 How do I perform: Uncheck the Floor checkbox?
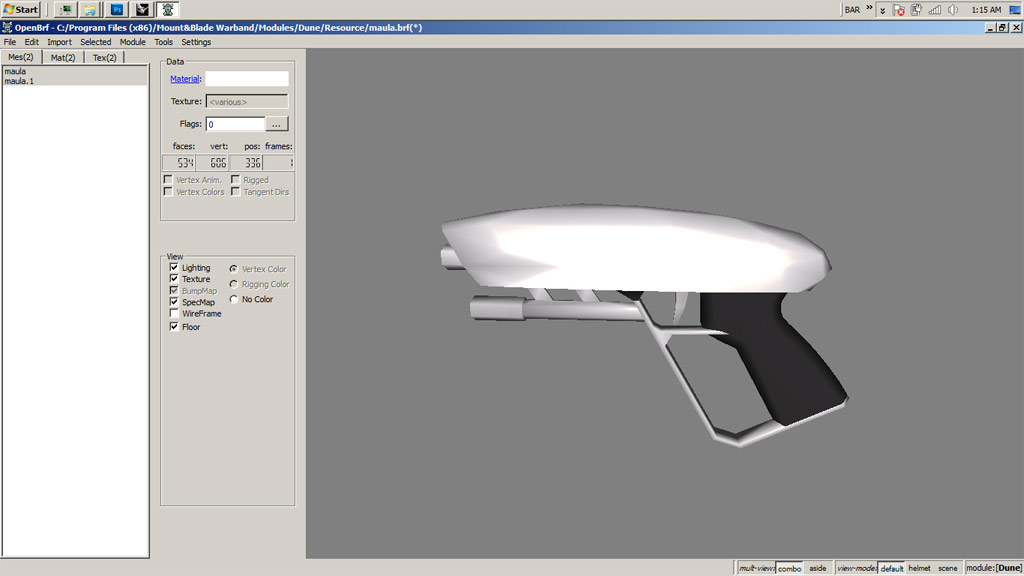[174, 327]
